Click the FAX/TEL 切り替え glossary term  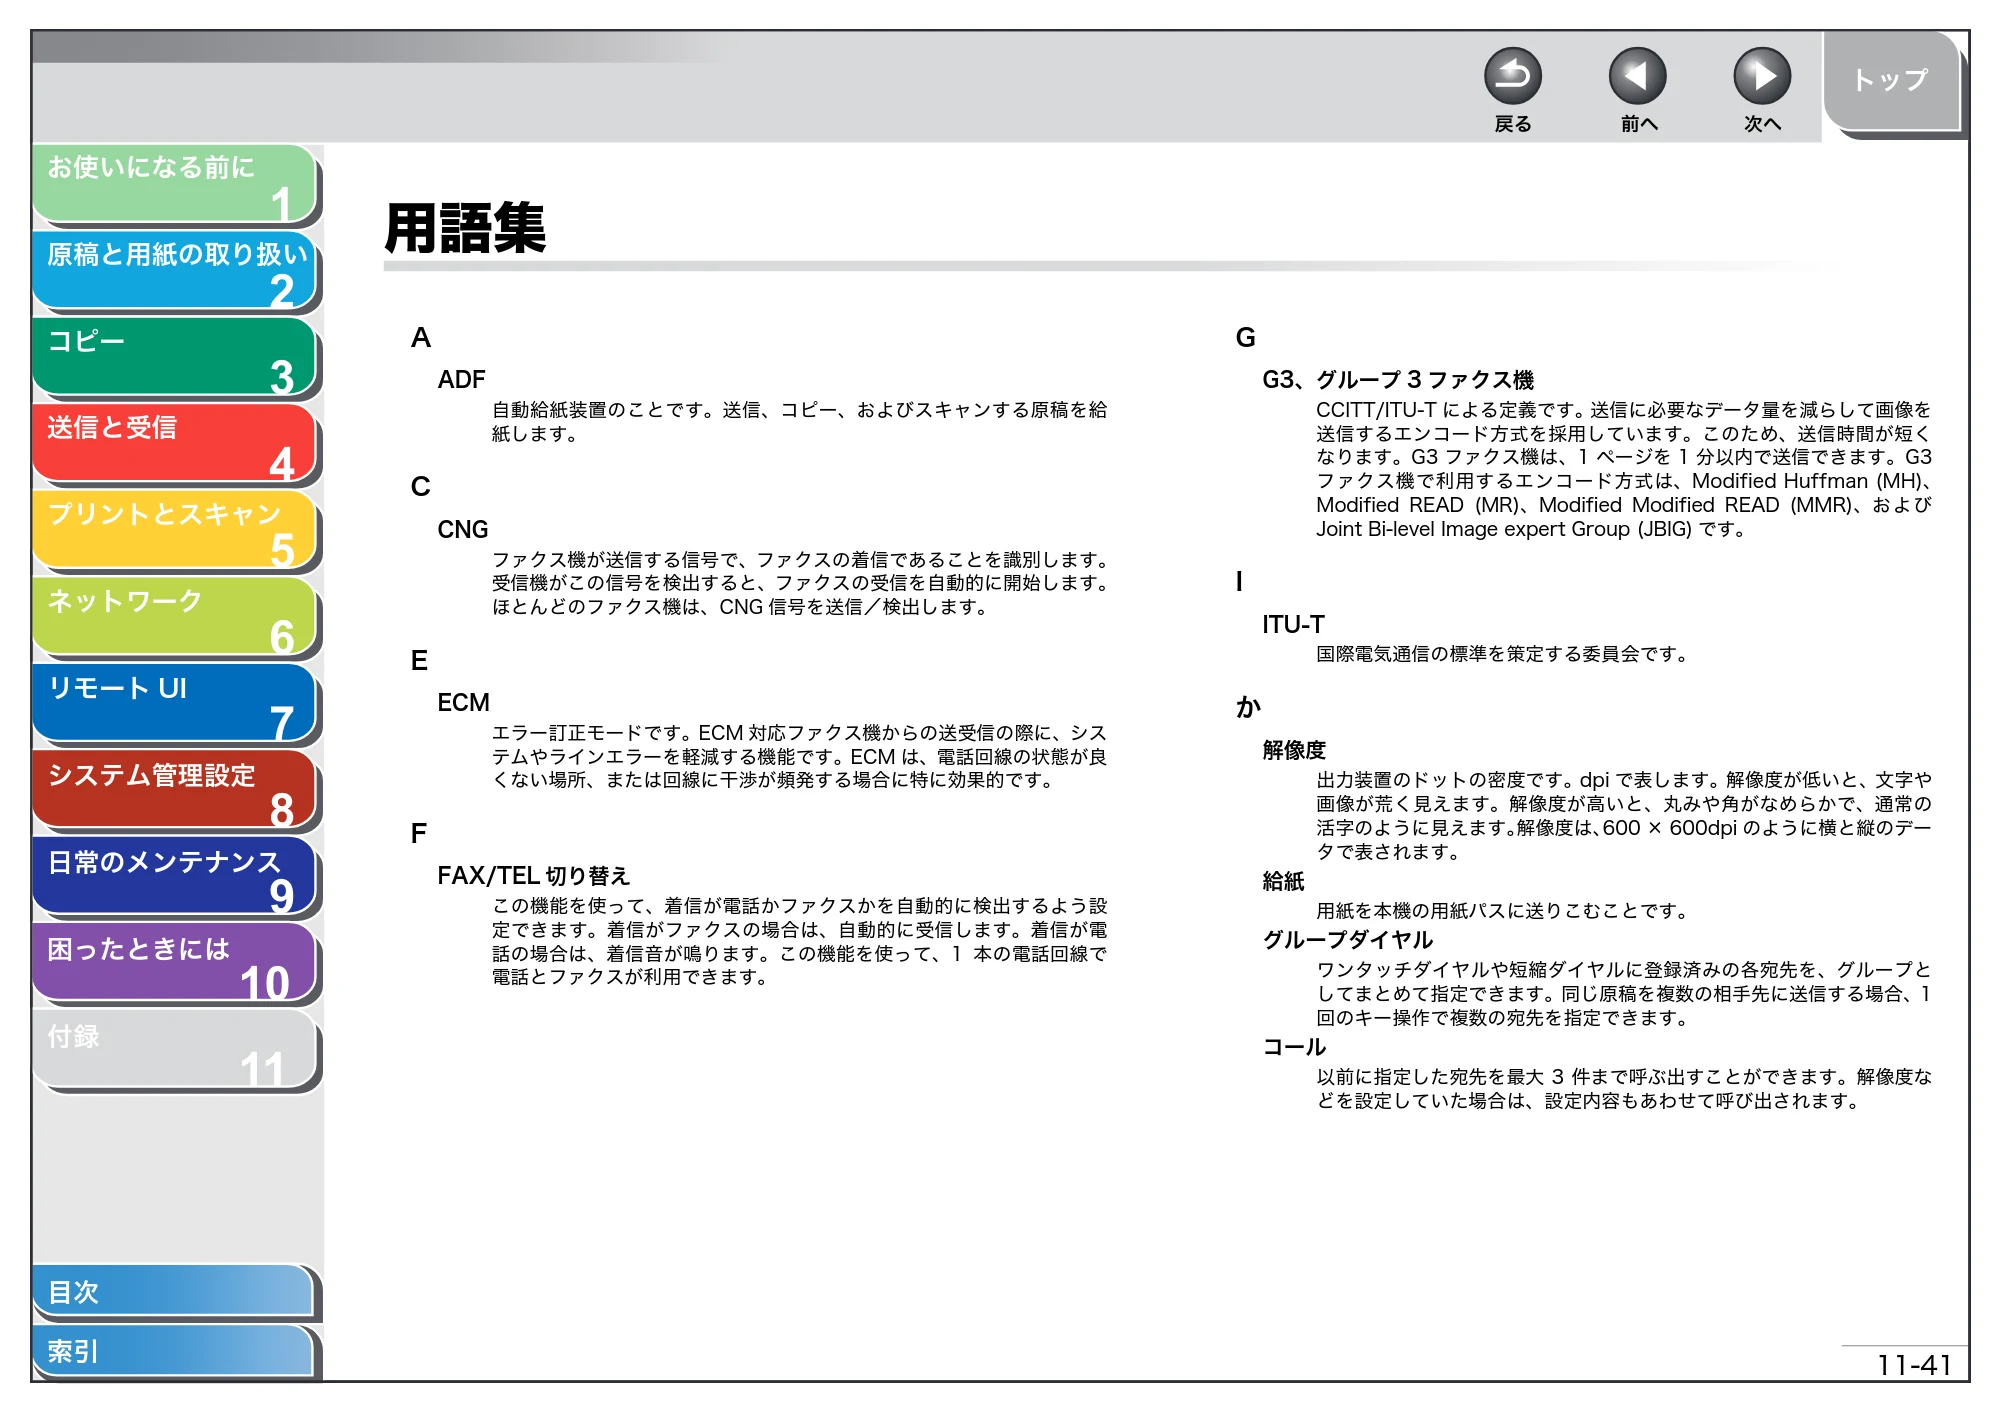tap(533, 876)
